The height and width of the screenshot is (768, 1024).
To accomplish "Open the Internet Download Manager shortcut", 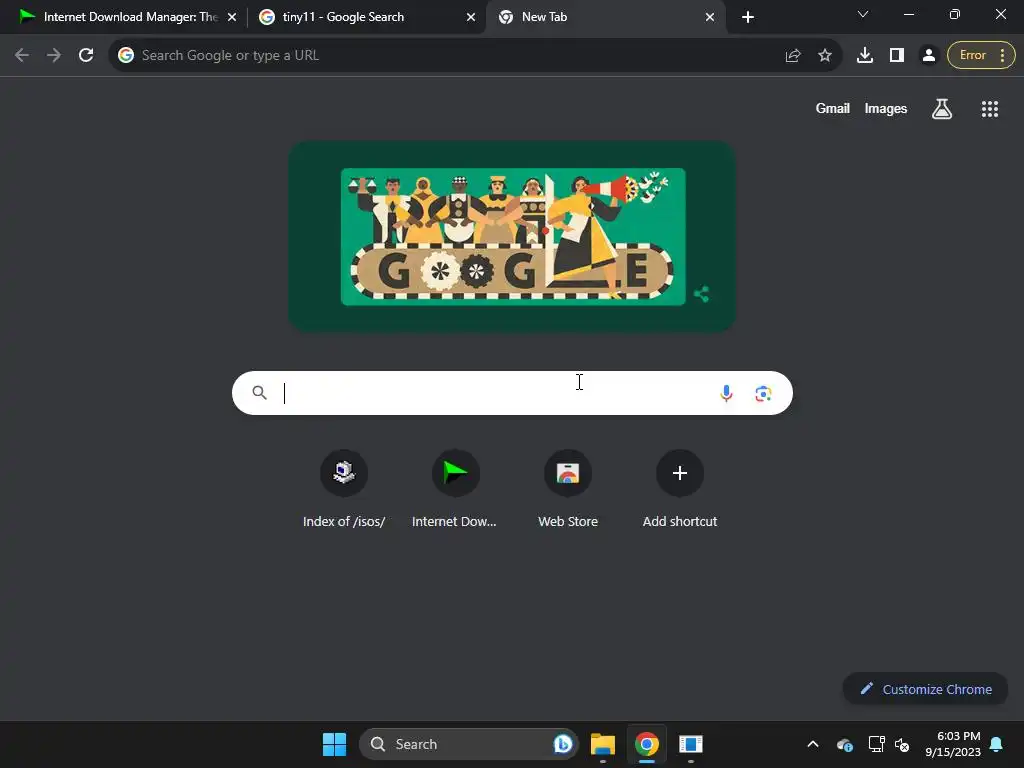I will 455,489.
